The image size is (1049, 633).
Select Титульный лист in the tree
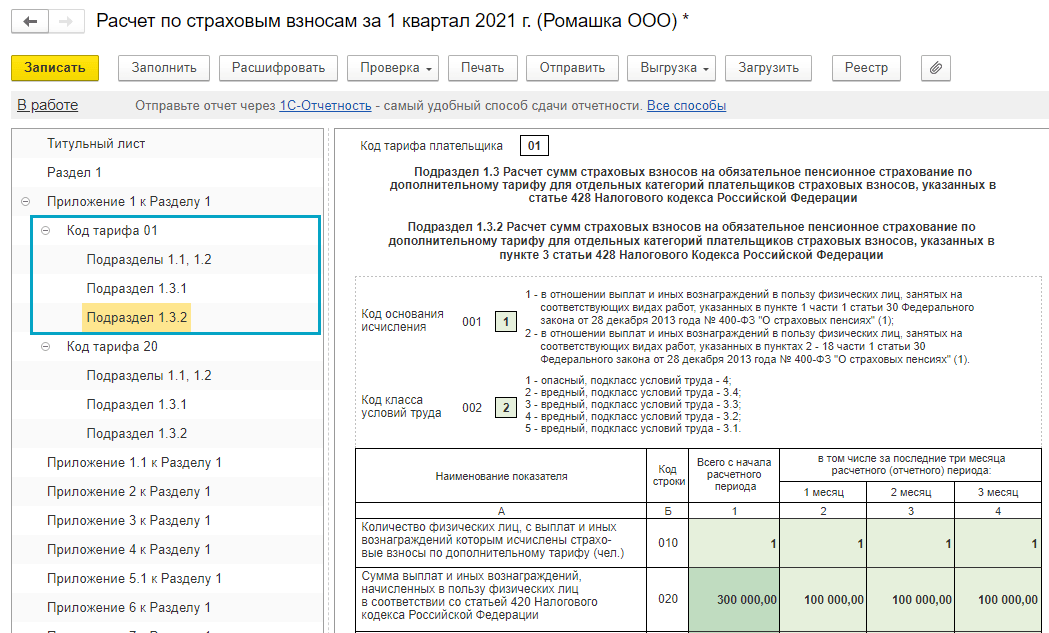(x=96, y=143)
